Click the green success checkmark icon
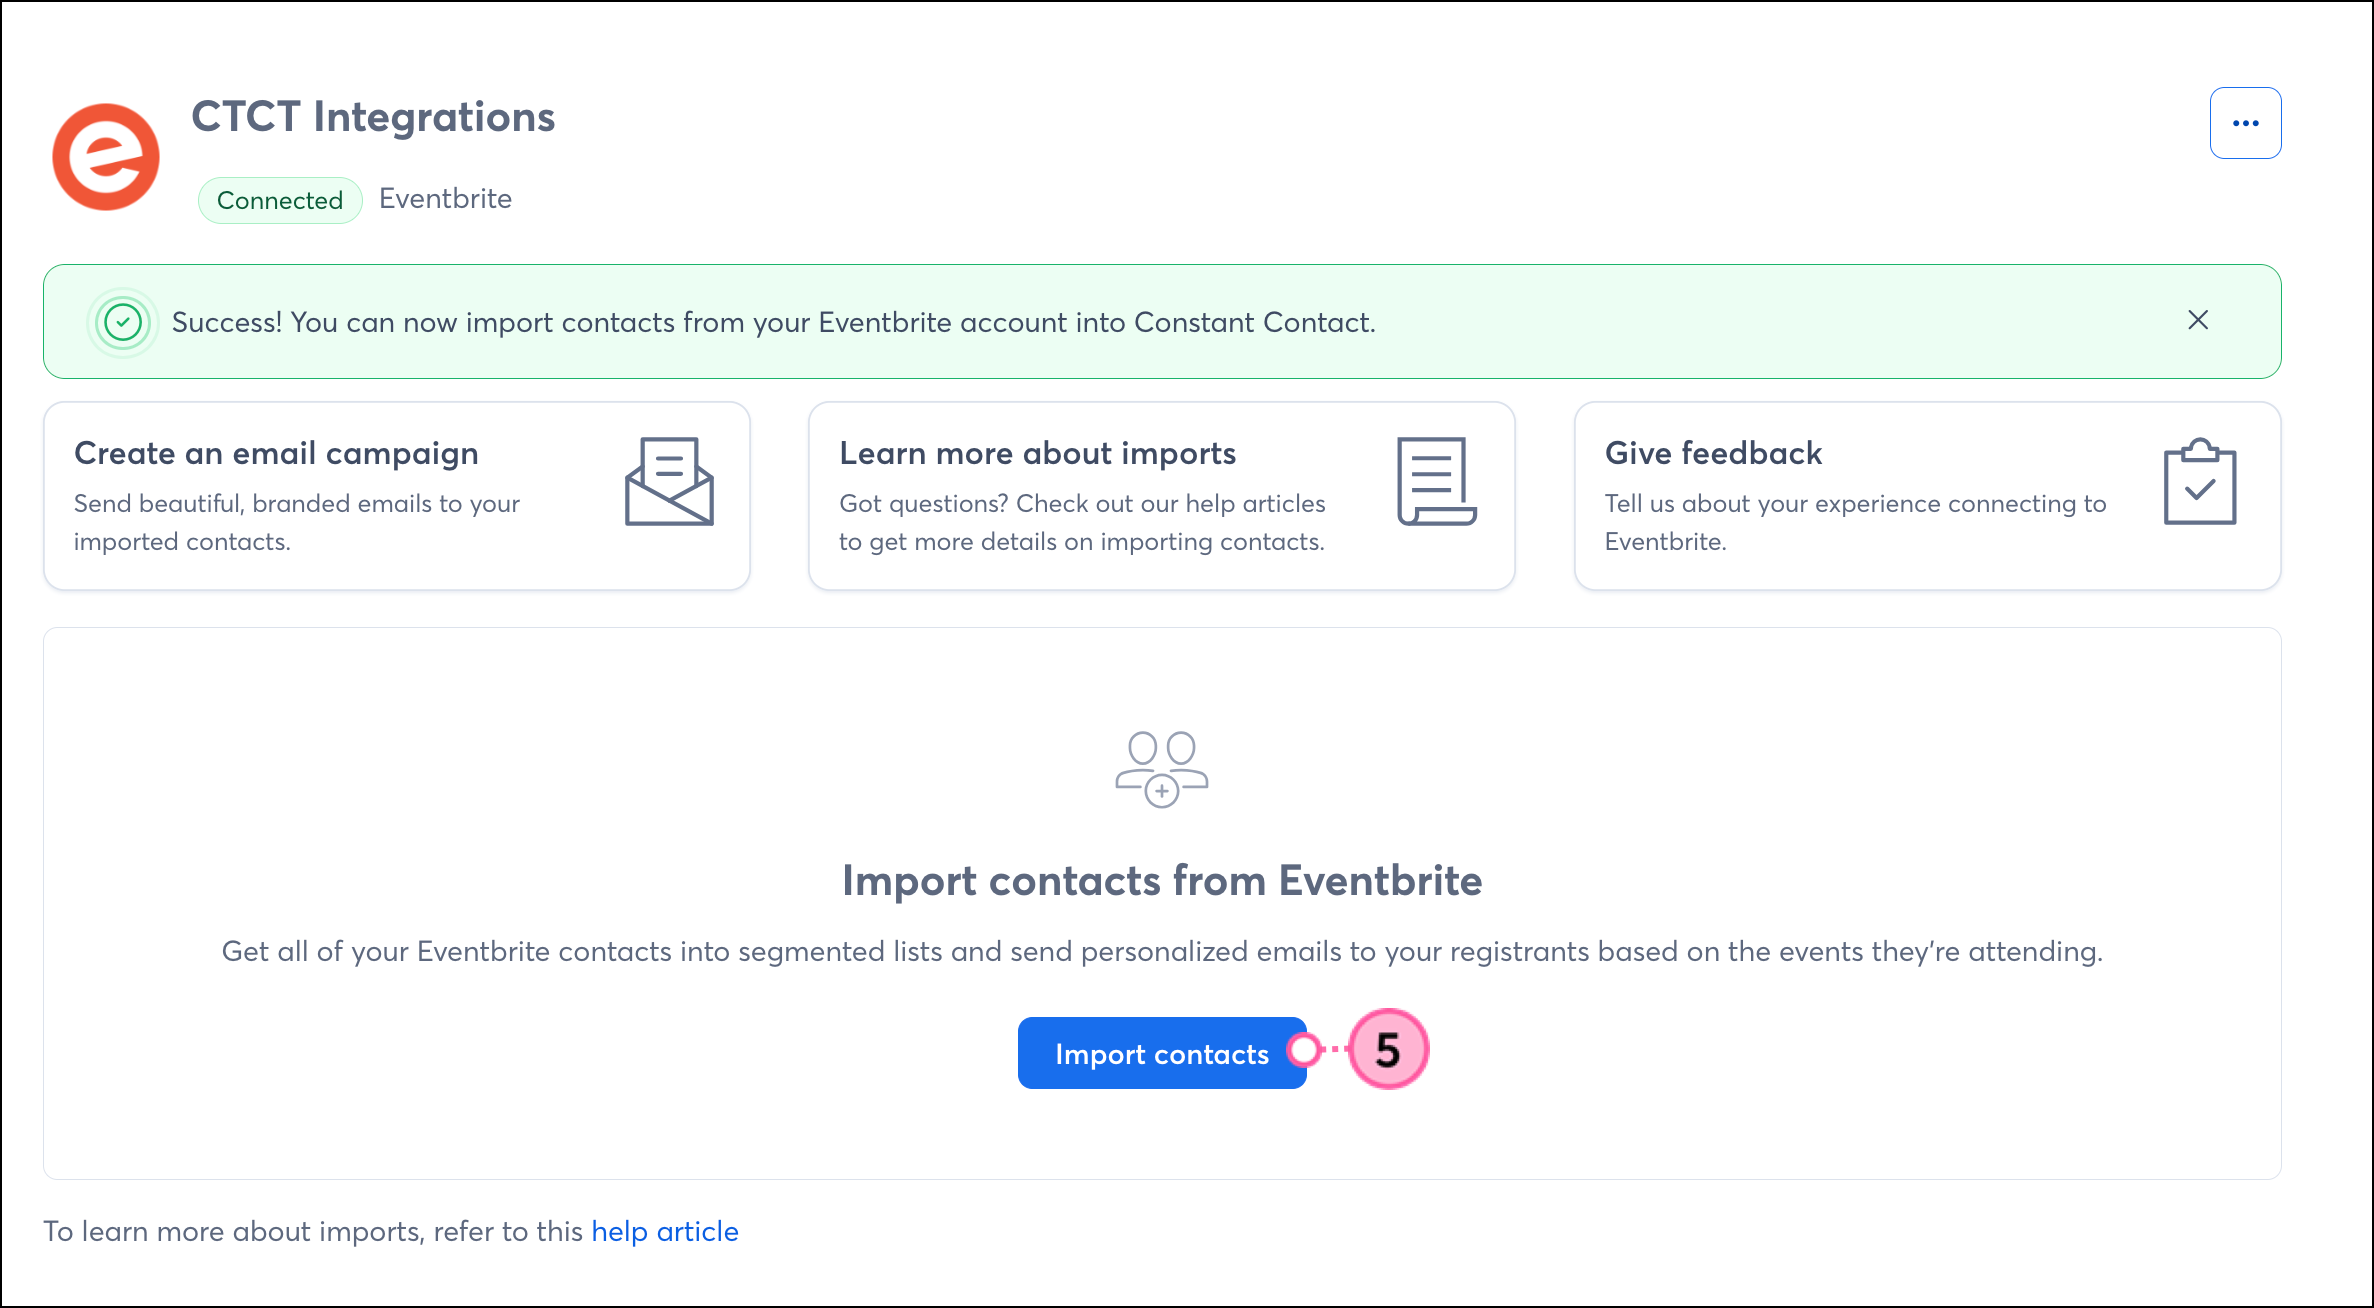Screen dimensions: 2374x1308 [123, 322]
